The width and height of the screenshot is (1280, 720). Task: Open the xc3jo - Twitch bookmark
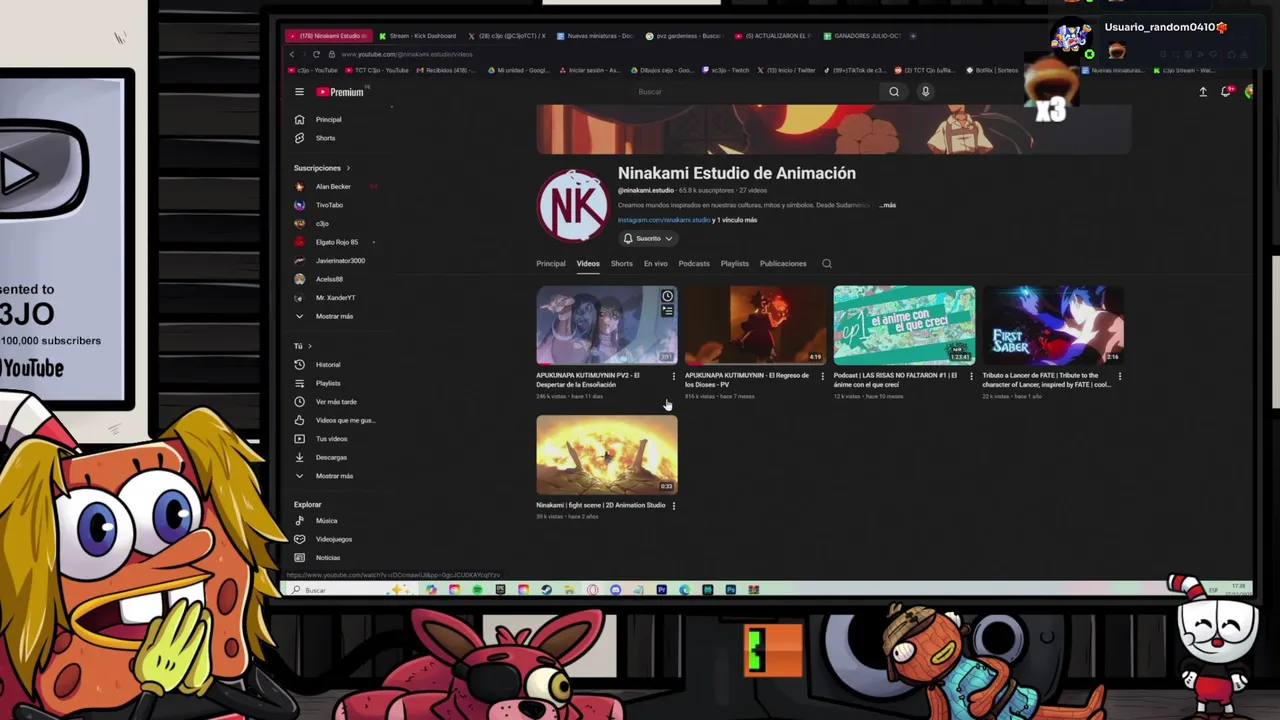click(x=726, y=71)
